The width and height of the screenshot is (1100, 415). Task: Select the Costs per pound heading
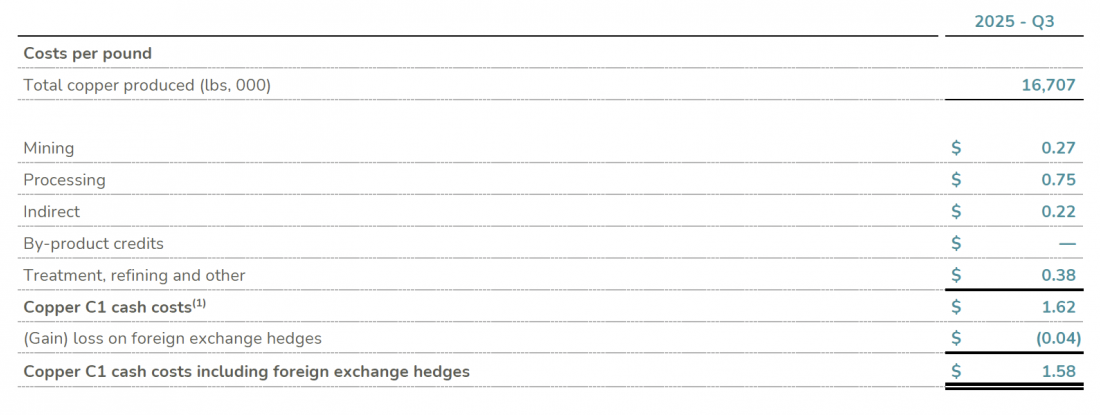click(88, 53)
